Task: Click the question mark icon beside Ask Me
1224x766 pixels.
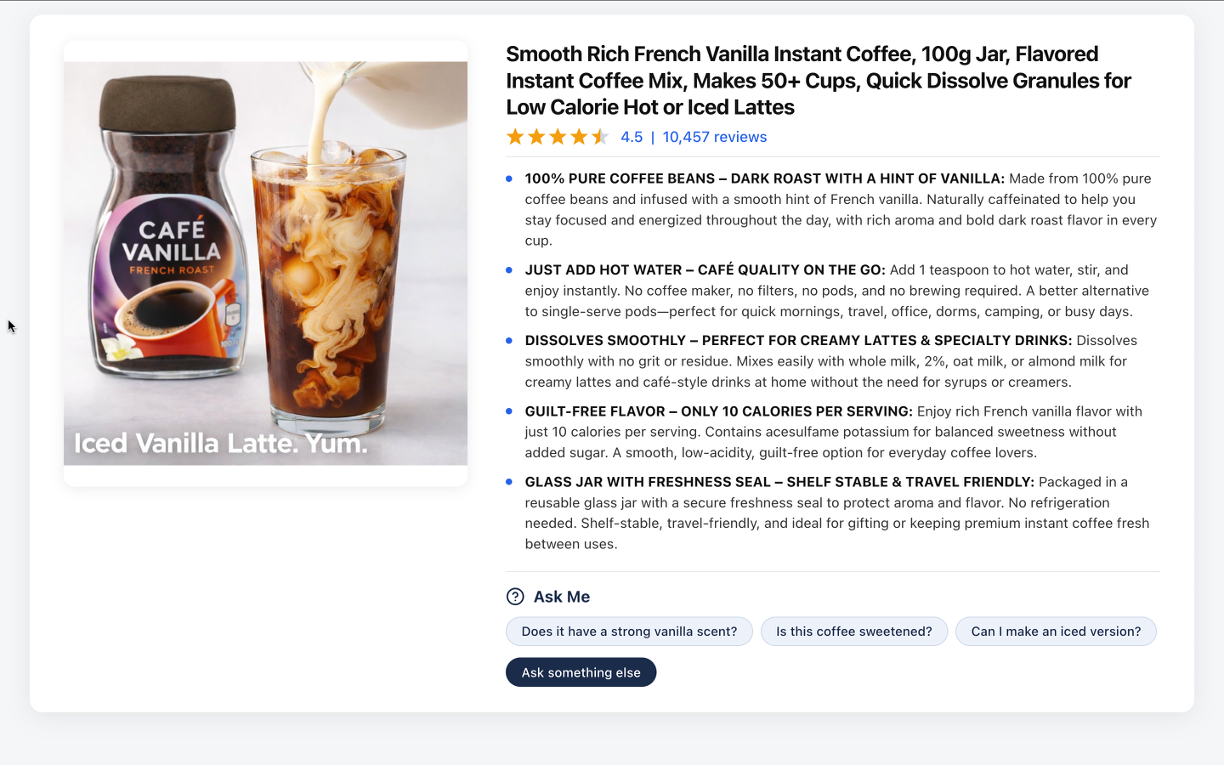Action: (x=515, y=597)
